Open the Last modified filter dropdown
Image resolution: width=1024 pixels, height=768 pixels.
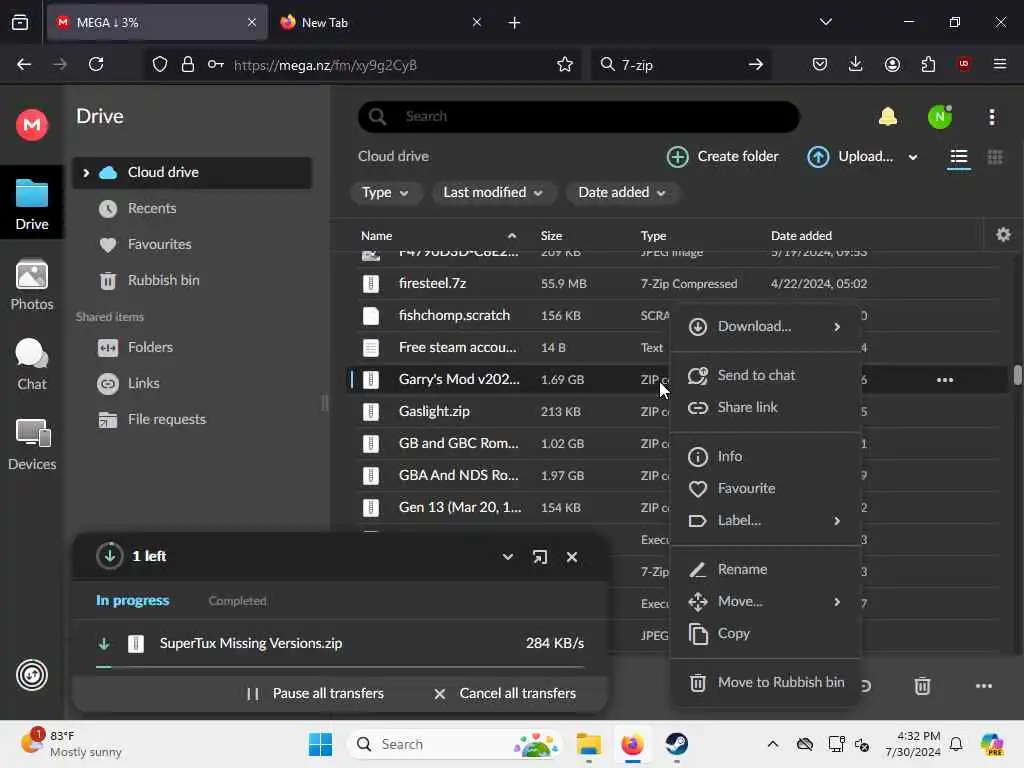(x=494, y=193)
